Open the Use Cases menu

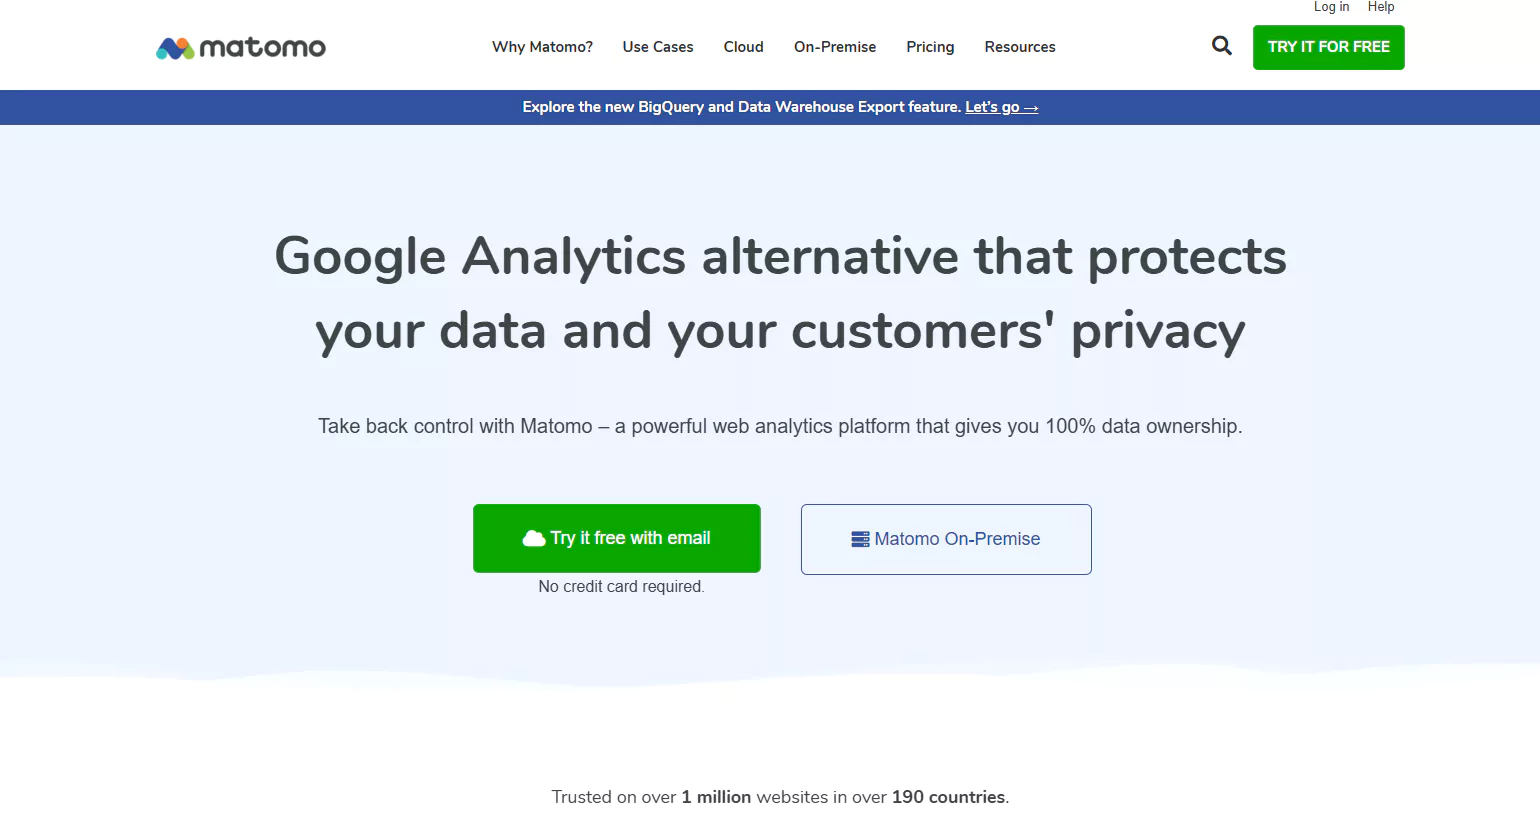pos(658,47)
